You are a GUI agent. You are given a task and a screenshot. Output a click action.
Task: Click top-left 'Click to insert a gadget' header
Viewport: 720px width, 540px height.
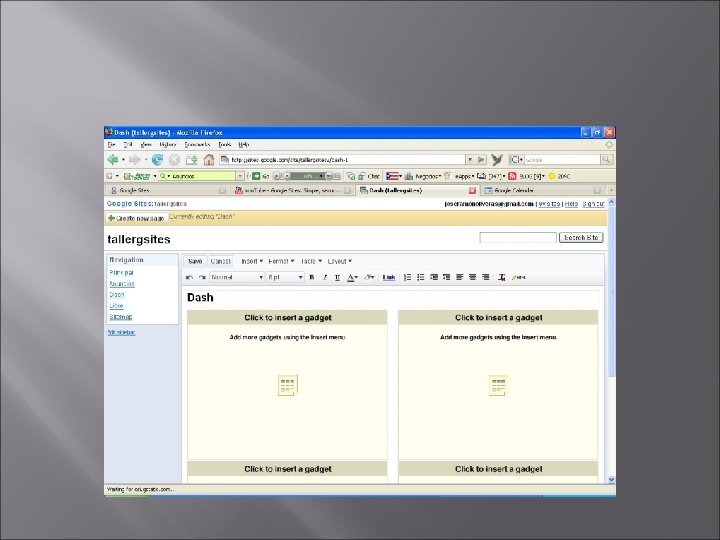coord(287,318)
